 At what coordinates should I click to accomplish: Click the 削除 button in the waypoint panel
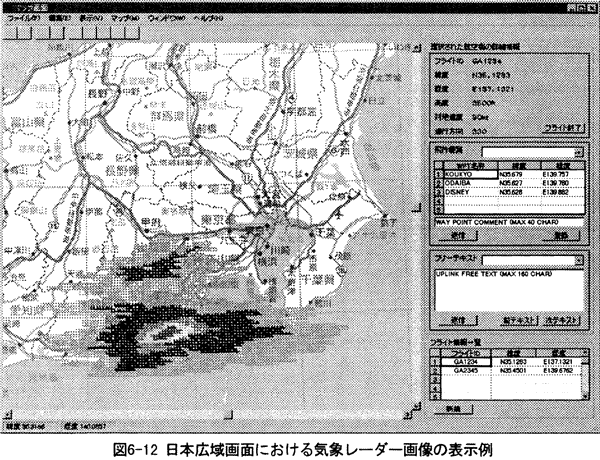561,235
